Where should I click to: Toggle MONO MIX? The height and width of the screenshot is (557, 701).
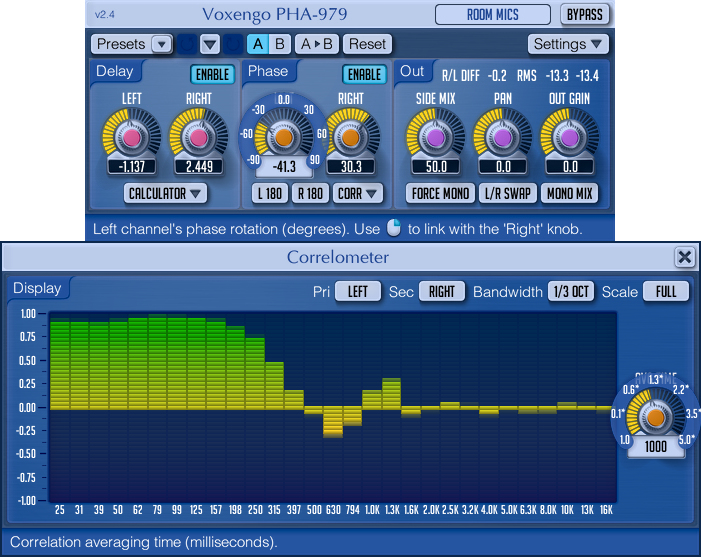click(570, 194)
